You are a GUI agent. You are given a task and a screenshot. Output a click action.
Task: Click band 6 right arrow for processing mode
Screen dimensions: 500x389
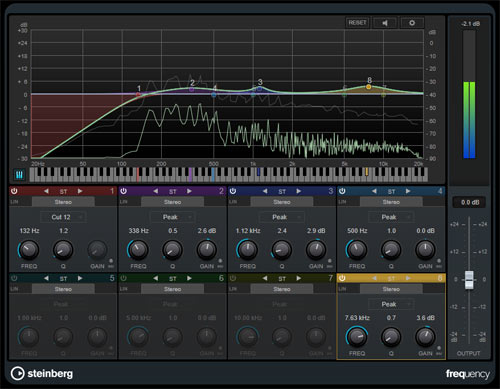(189, 278)
